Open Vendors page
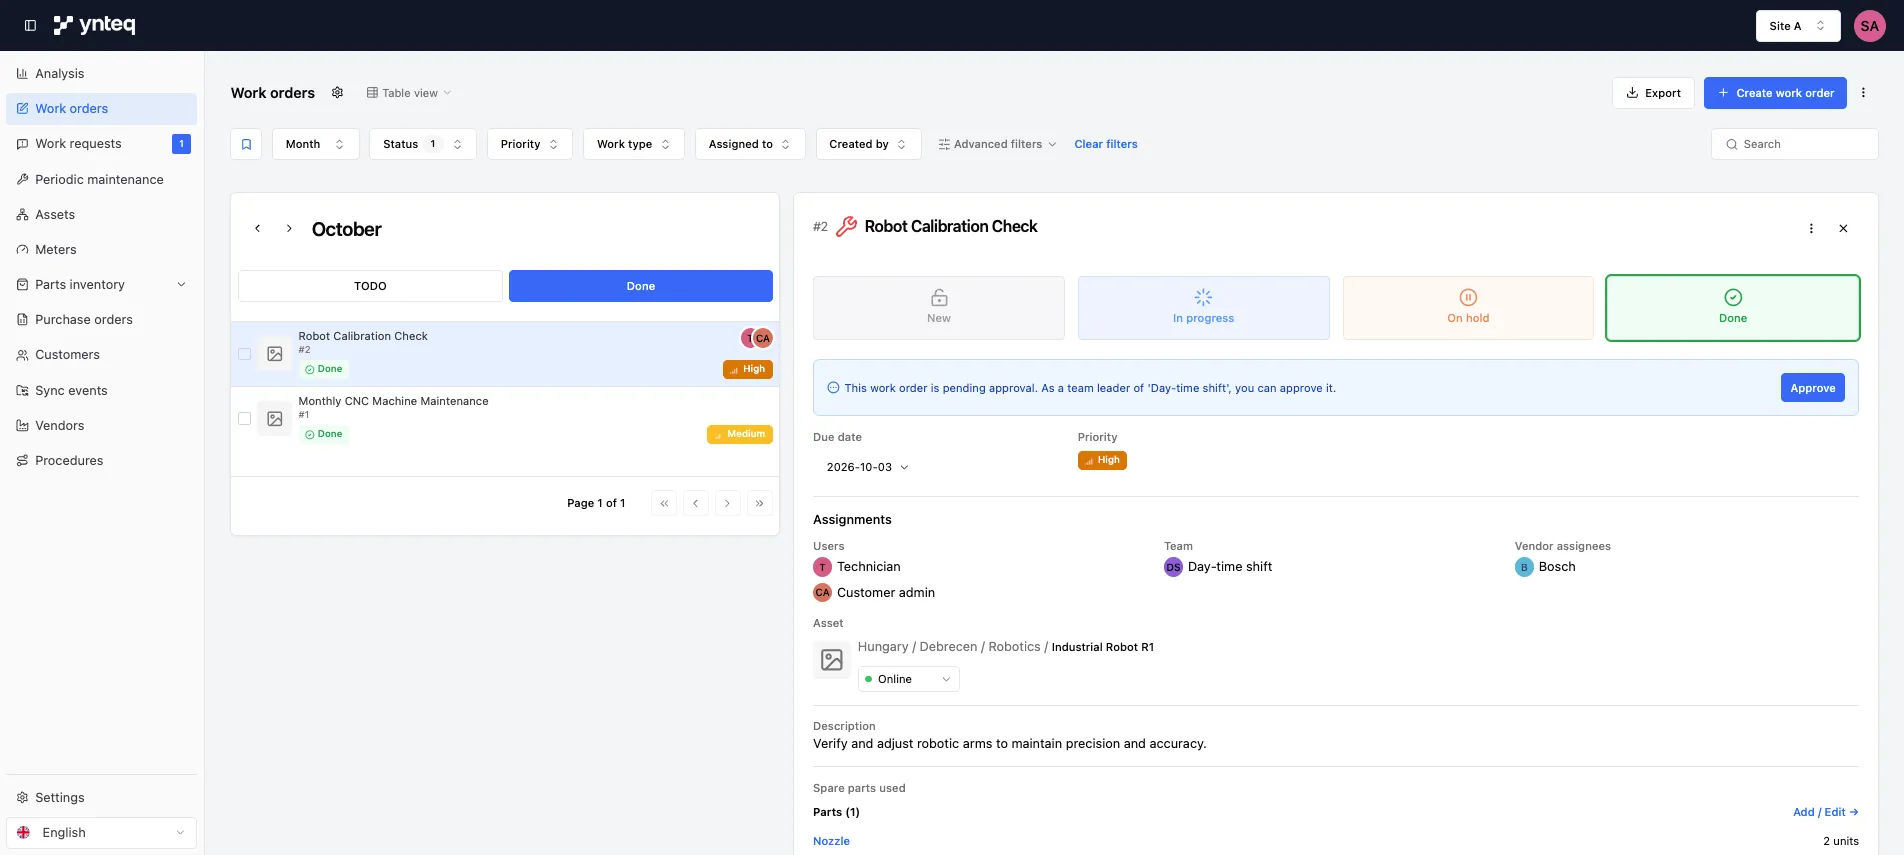 click(101, 425)
